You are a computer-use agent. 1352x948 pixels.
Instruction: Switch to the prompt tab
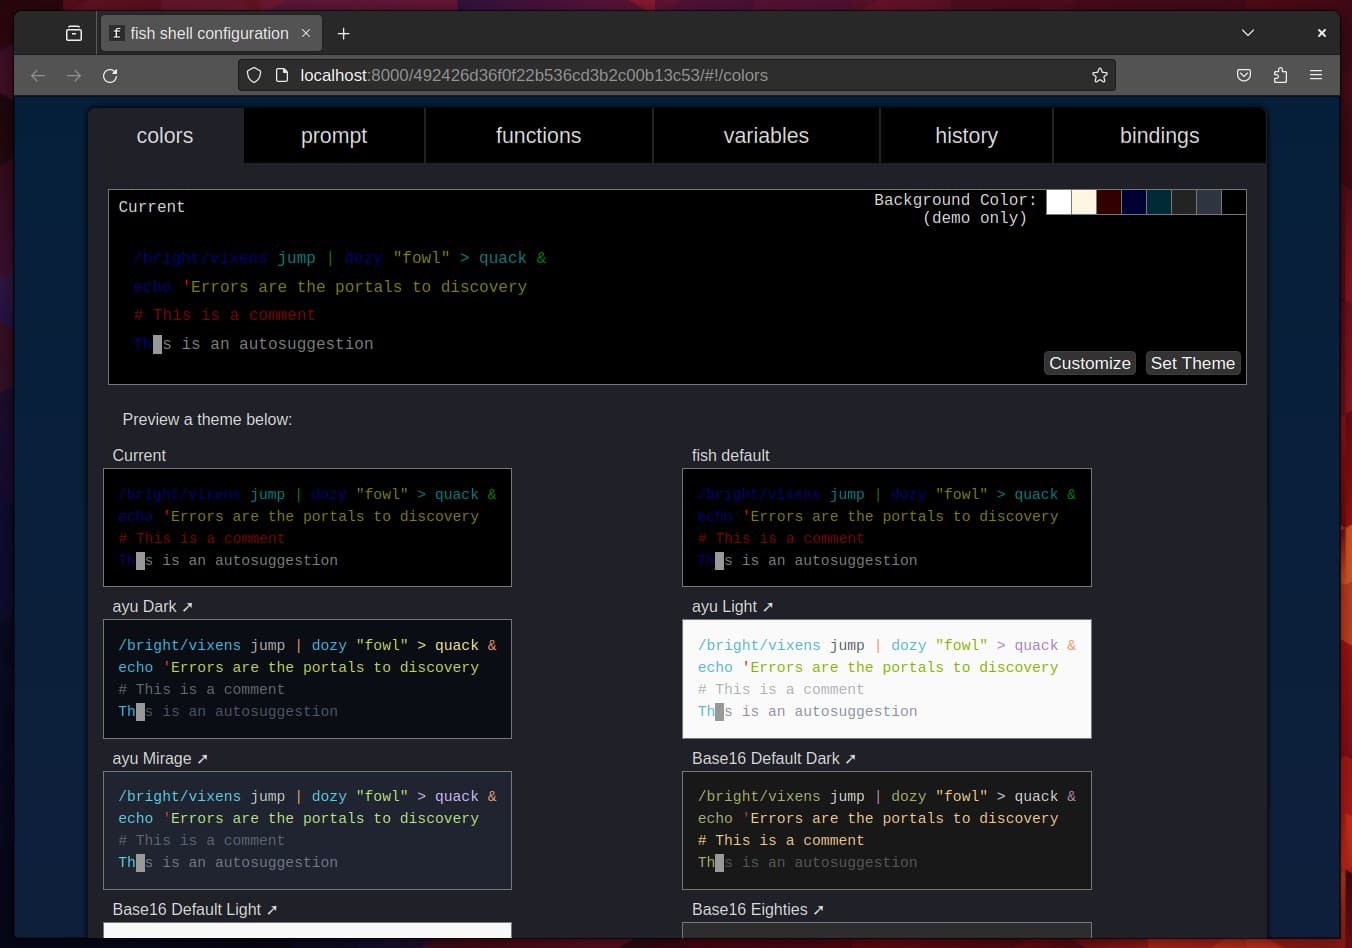tap(334, 135)
